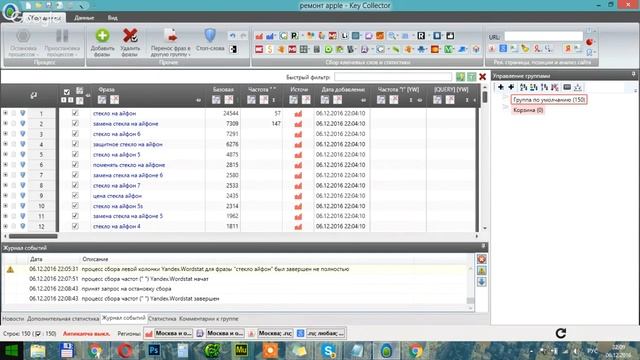This screenshot has width=640, height=360.
Task: Uncheck the checkbox for row 7
Action: tap(75, 175)
